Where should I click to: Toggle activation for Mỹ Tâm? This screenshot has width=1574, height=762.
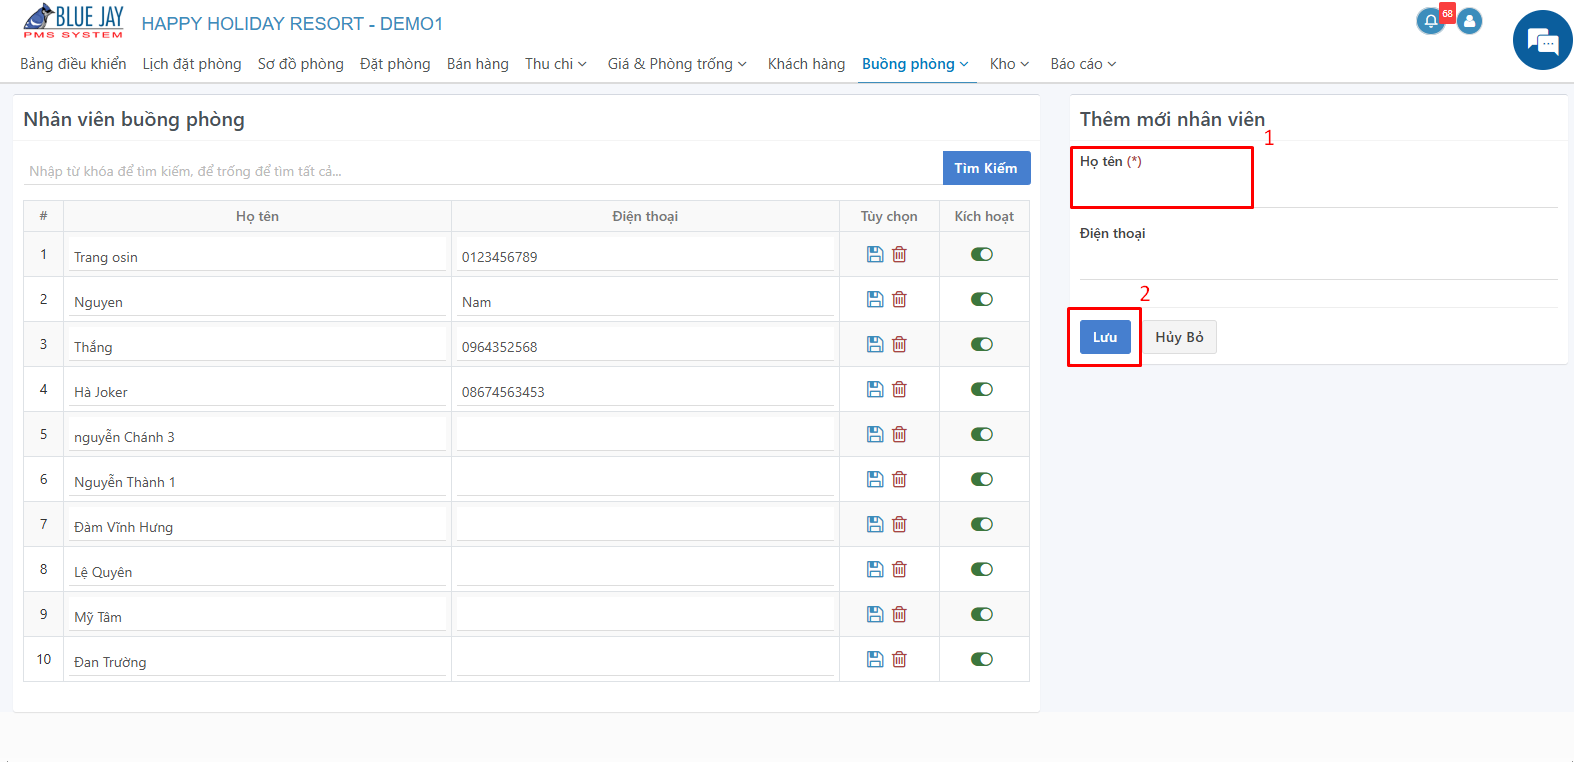982,614
